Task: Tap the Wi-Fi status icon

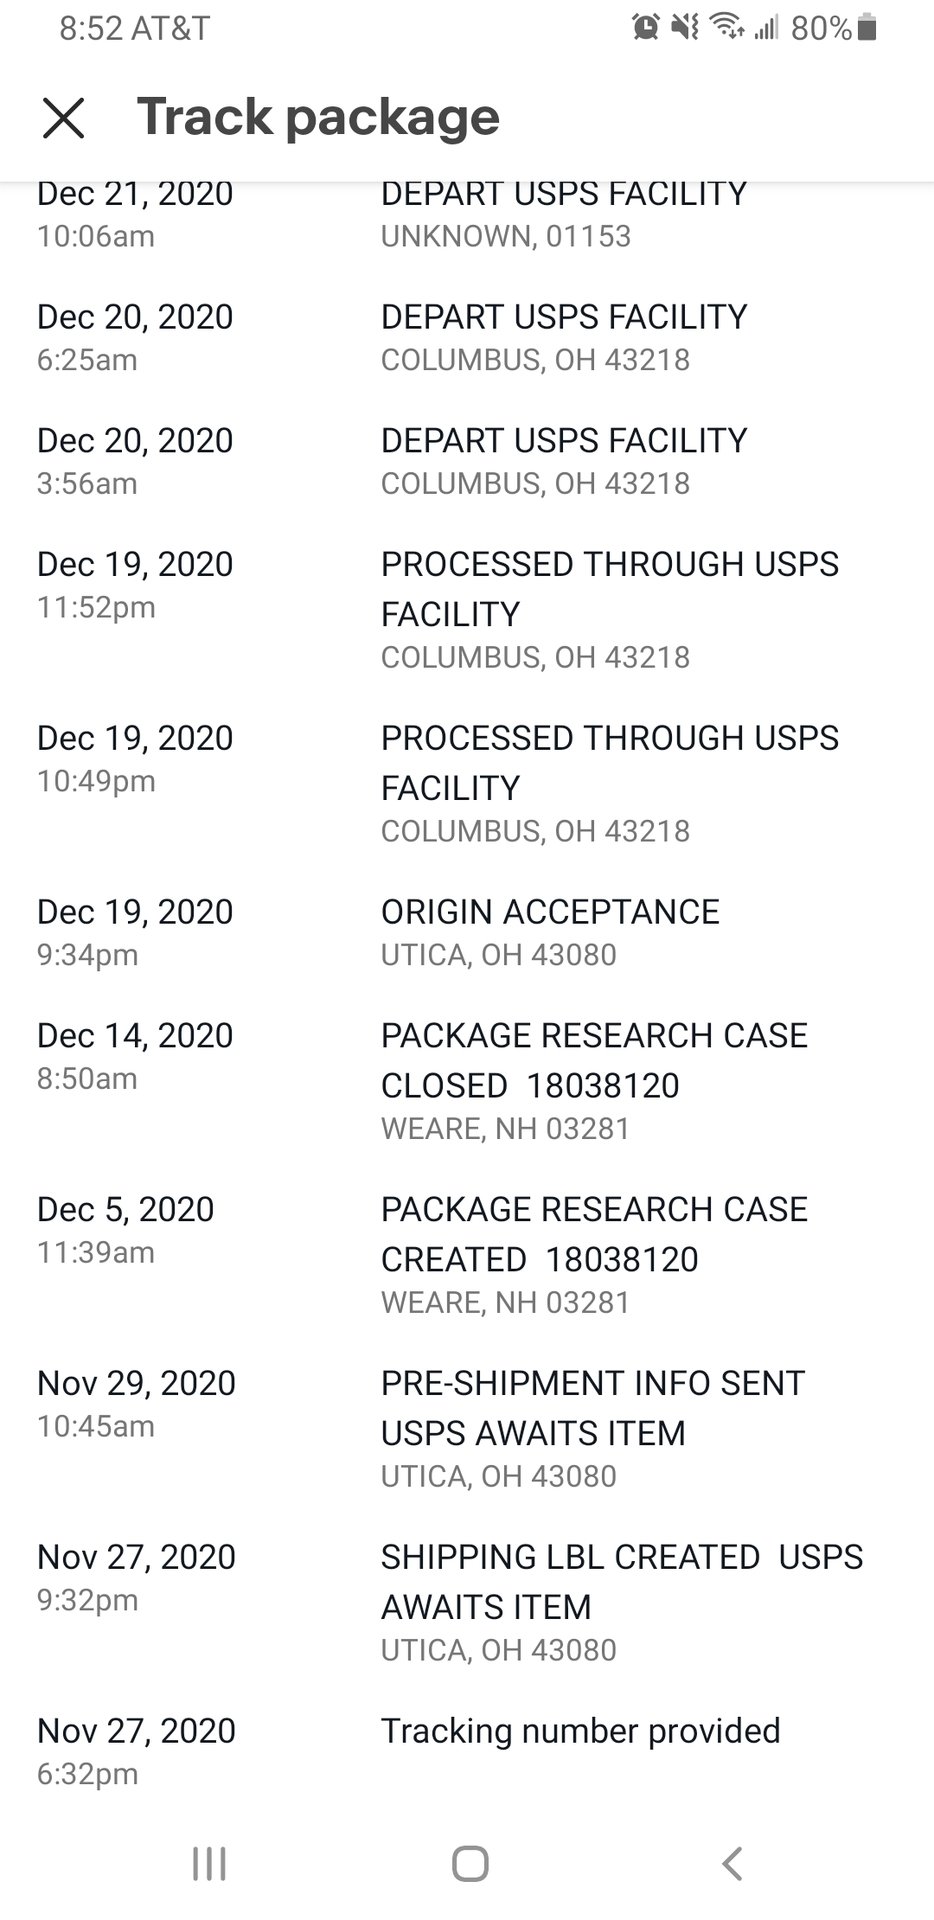Action: tap(726, 27)
